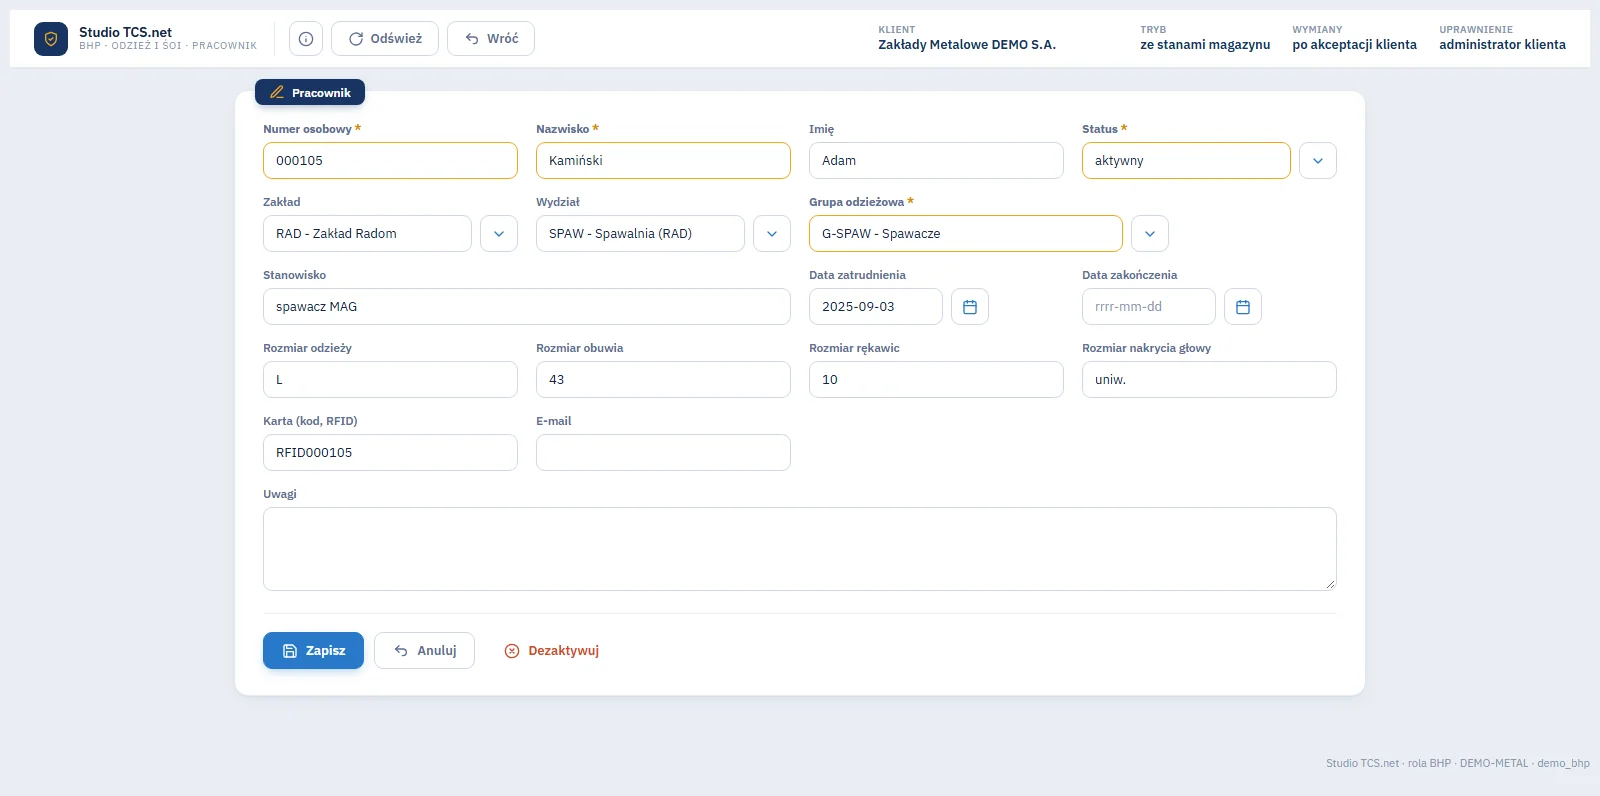Click the empty Data zakończenia date field

[1149, 307]
